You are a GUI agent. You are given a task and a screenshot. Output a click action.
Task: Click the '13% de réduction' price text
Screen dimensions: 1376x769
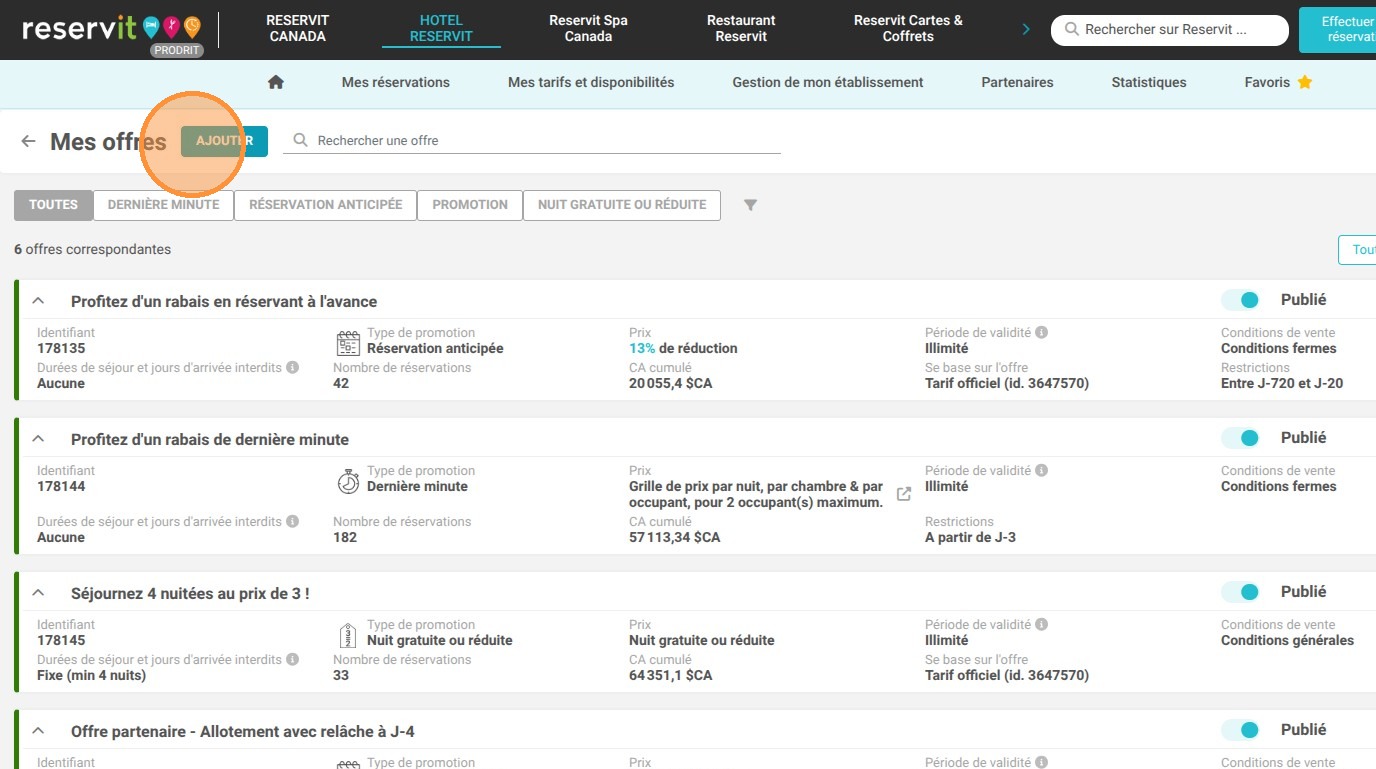pos(683,348)
